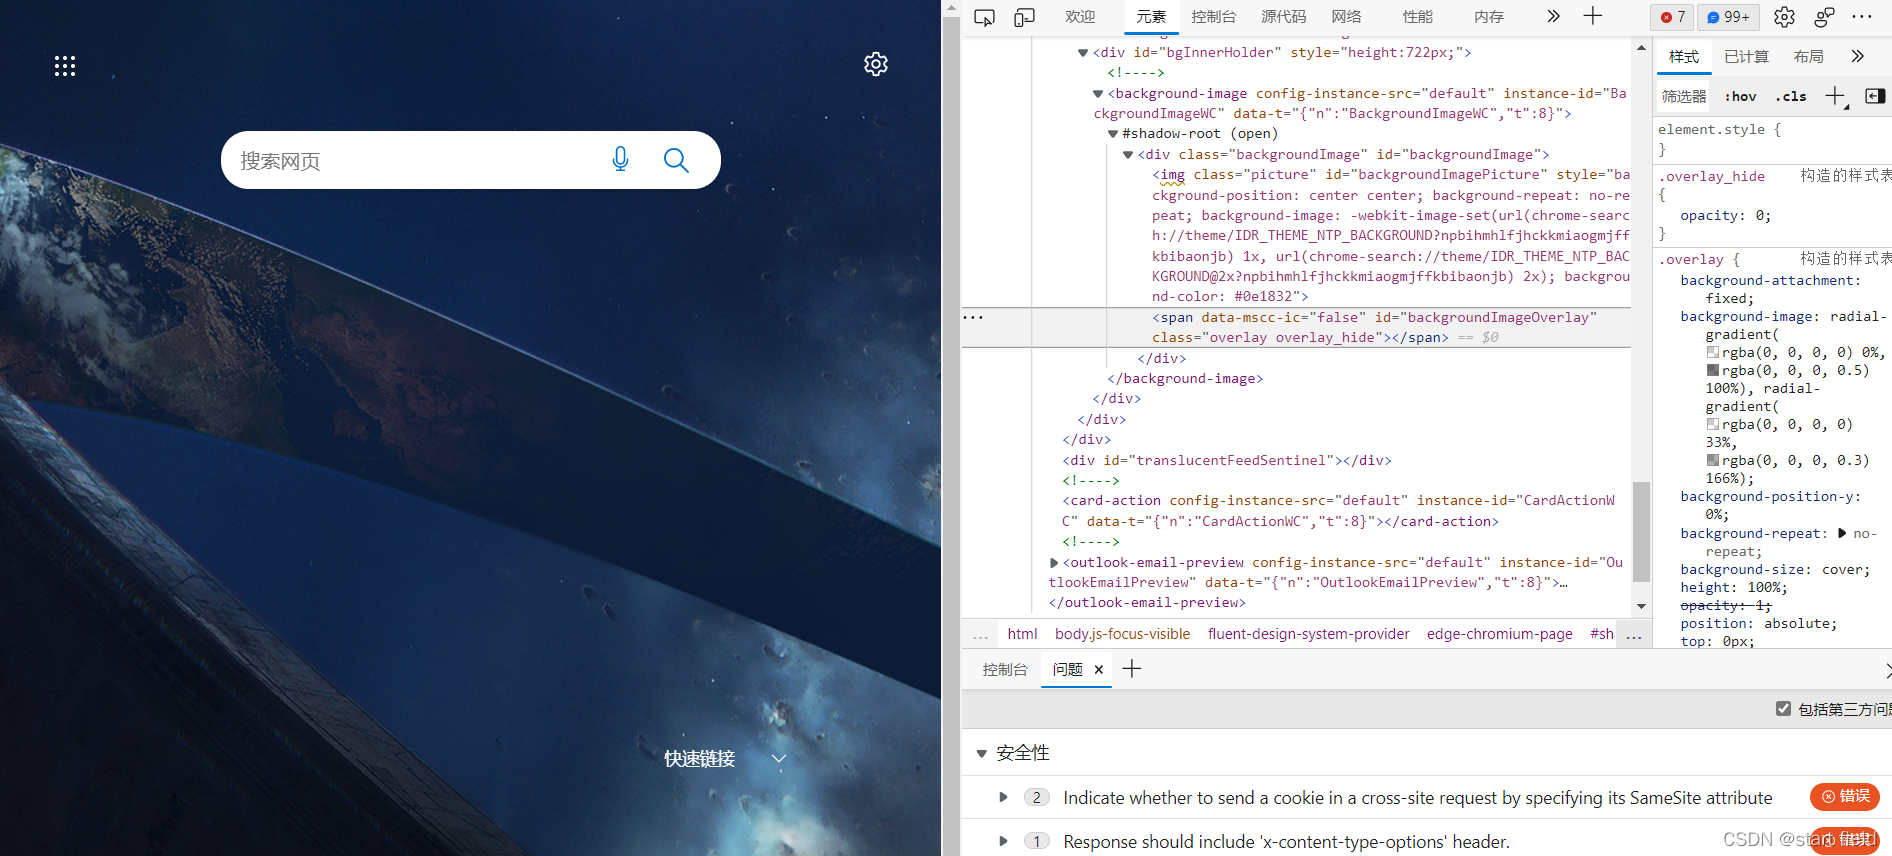The width and height of the screenshot is (1892, 856).
Task: Collapse the #shadow-root node
Action: click(1112, 134)
